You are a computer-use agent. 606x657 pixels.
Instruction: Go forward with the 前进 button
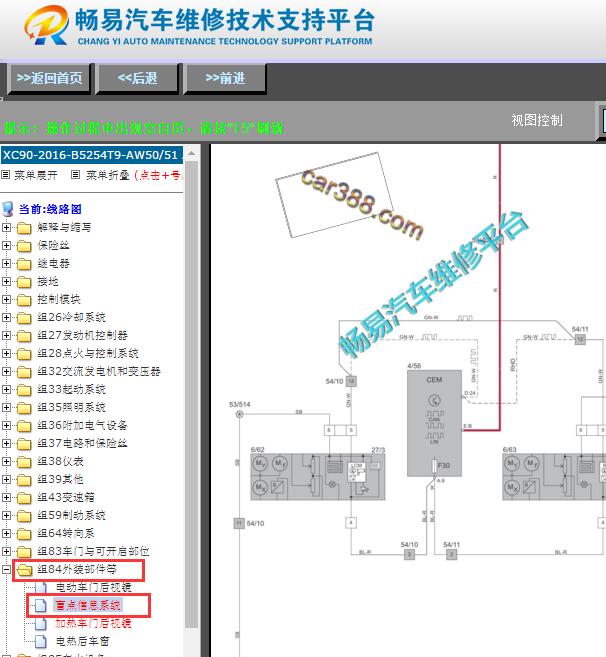pos(225,78)
